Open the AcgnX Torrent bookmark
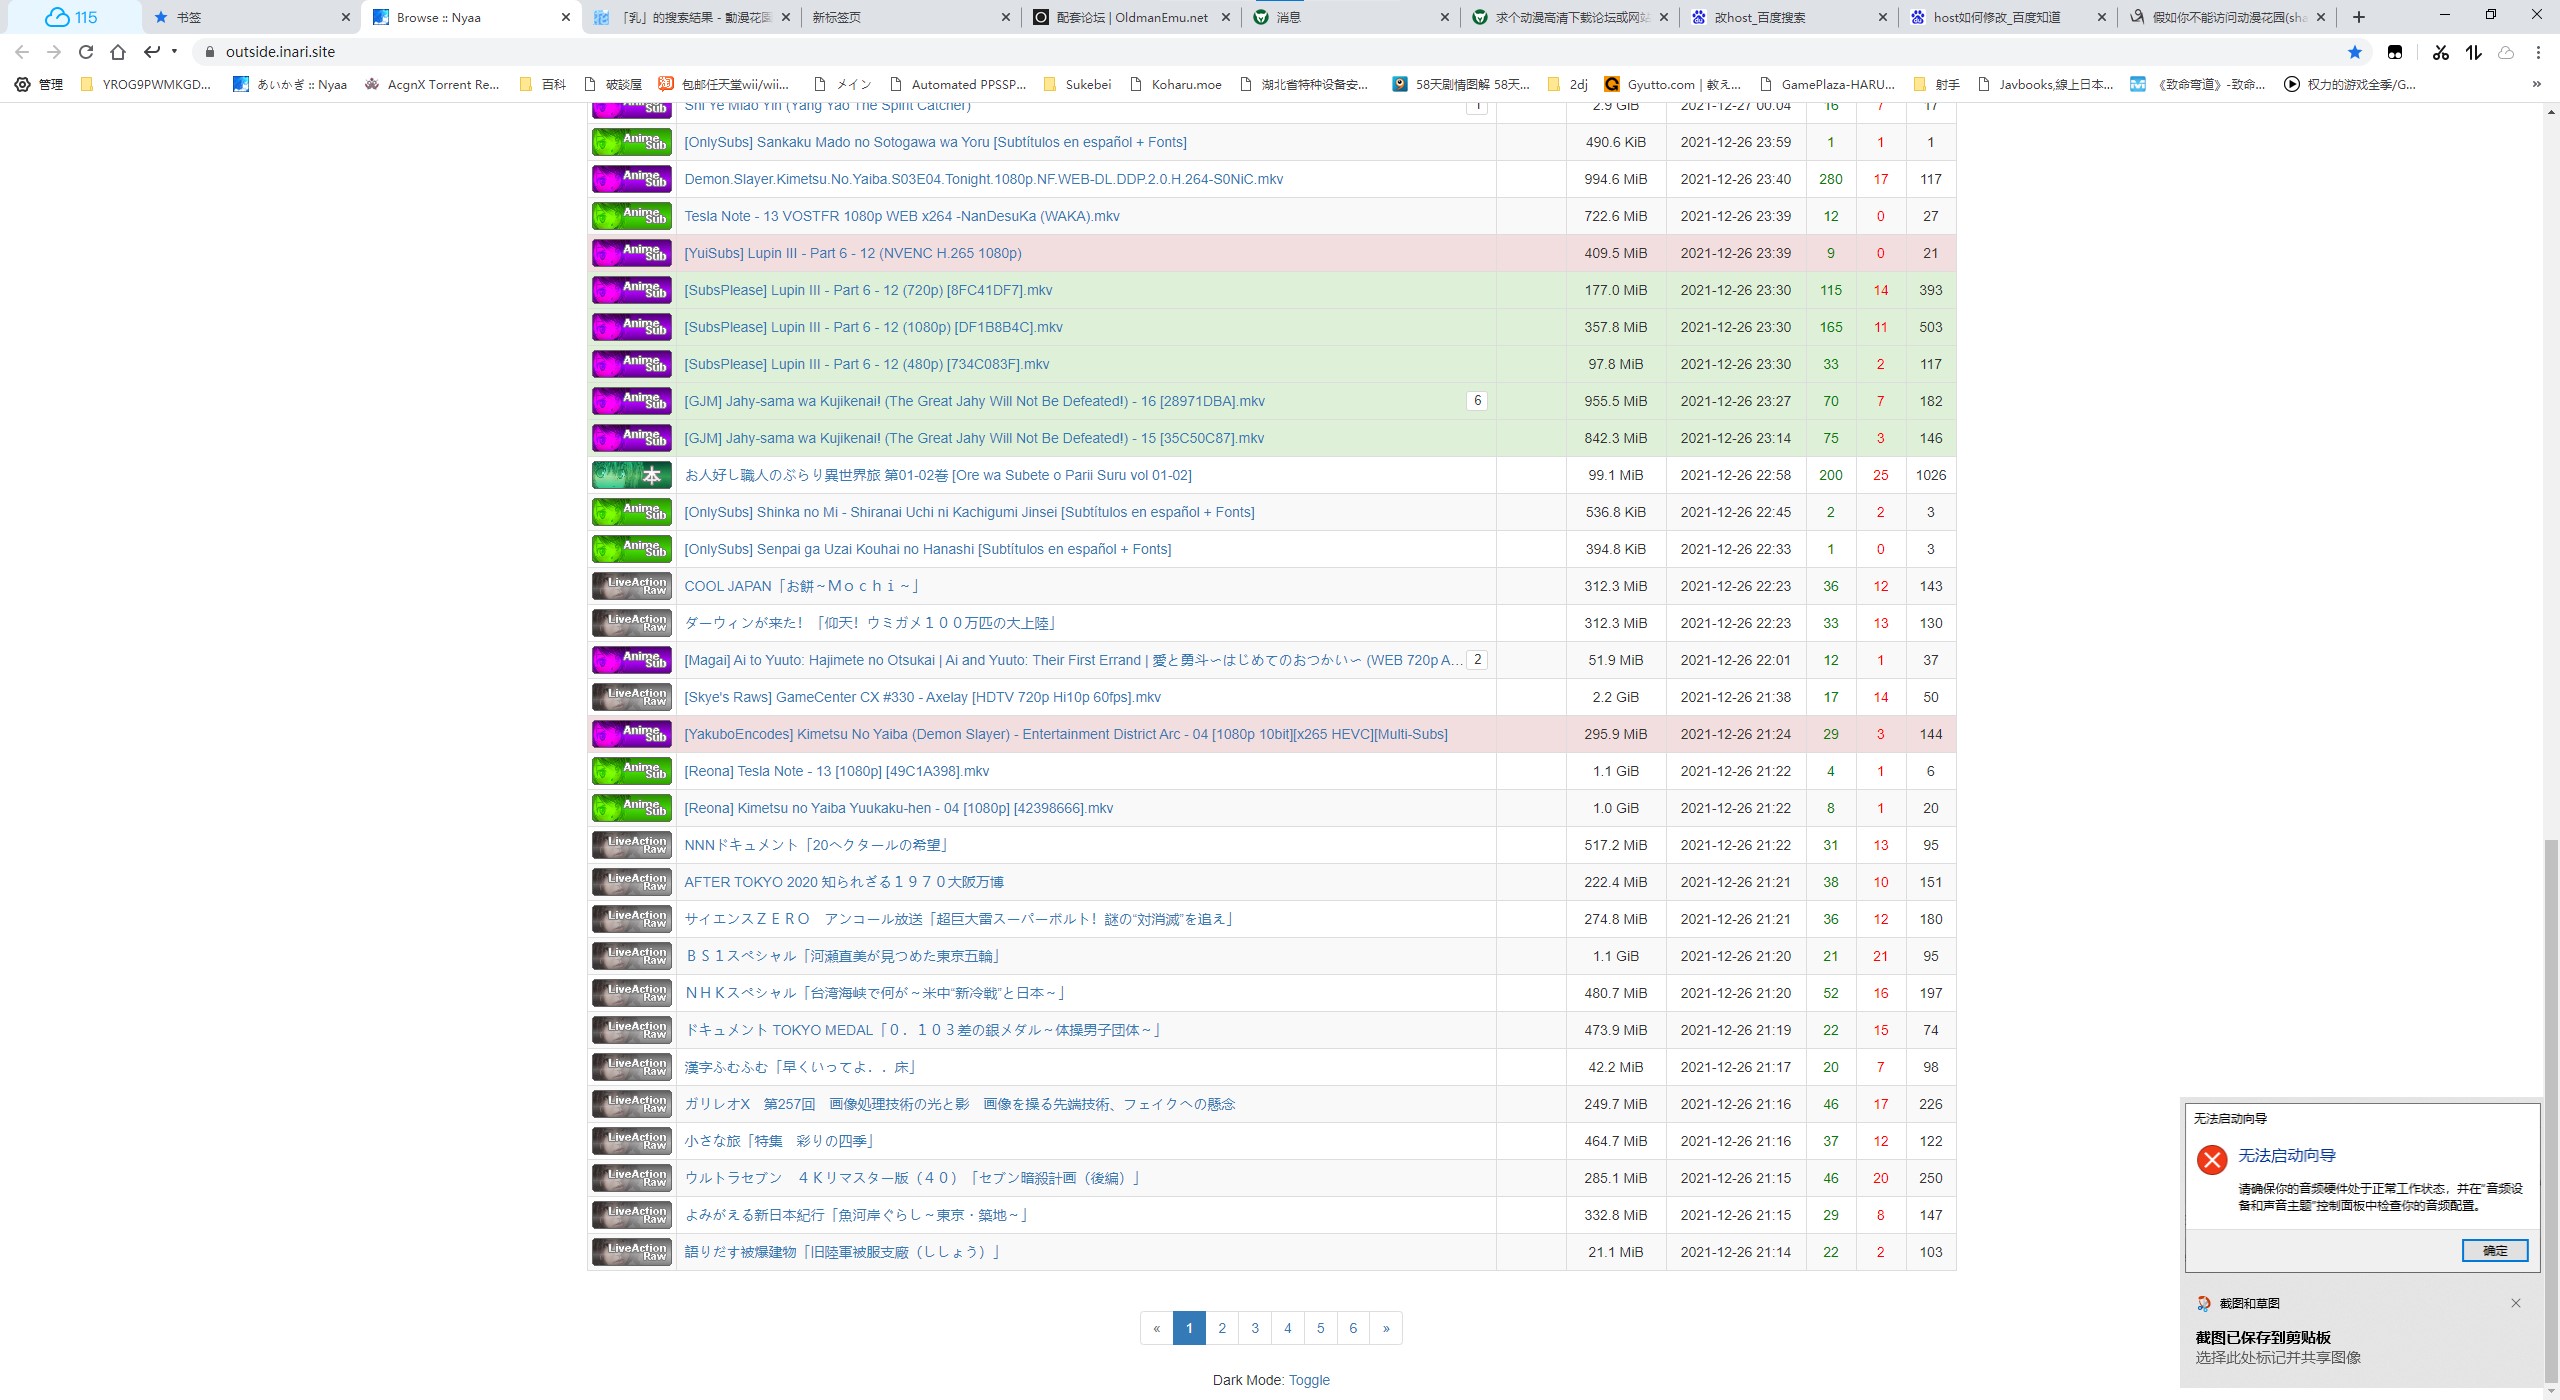The width and height of the screenshot is (2560, 1400). point(432,85)
